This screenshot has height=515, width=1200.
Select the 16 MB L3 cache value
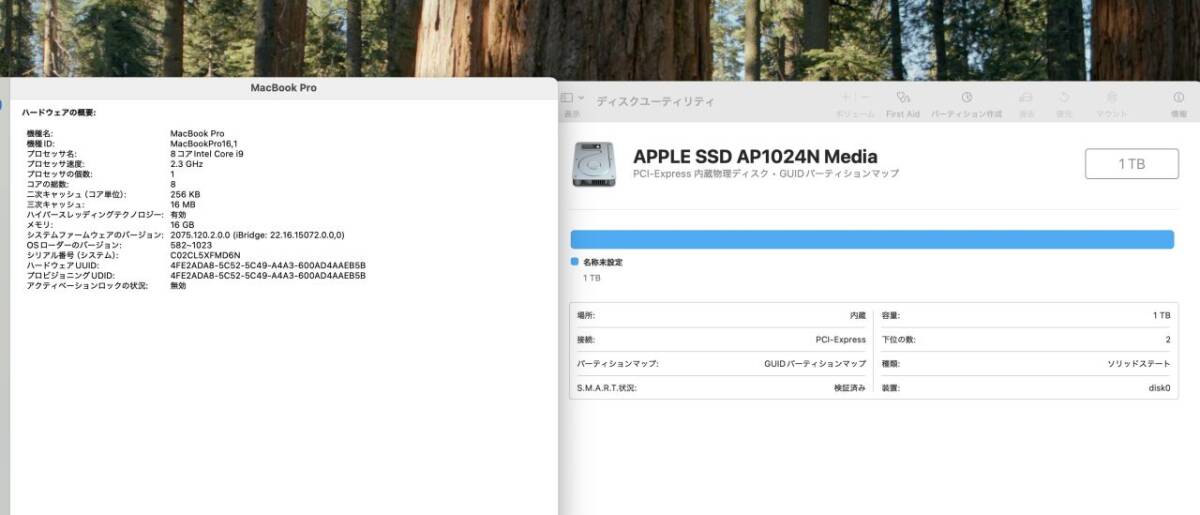point(183,204)
